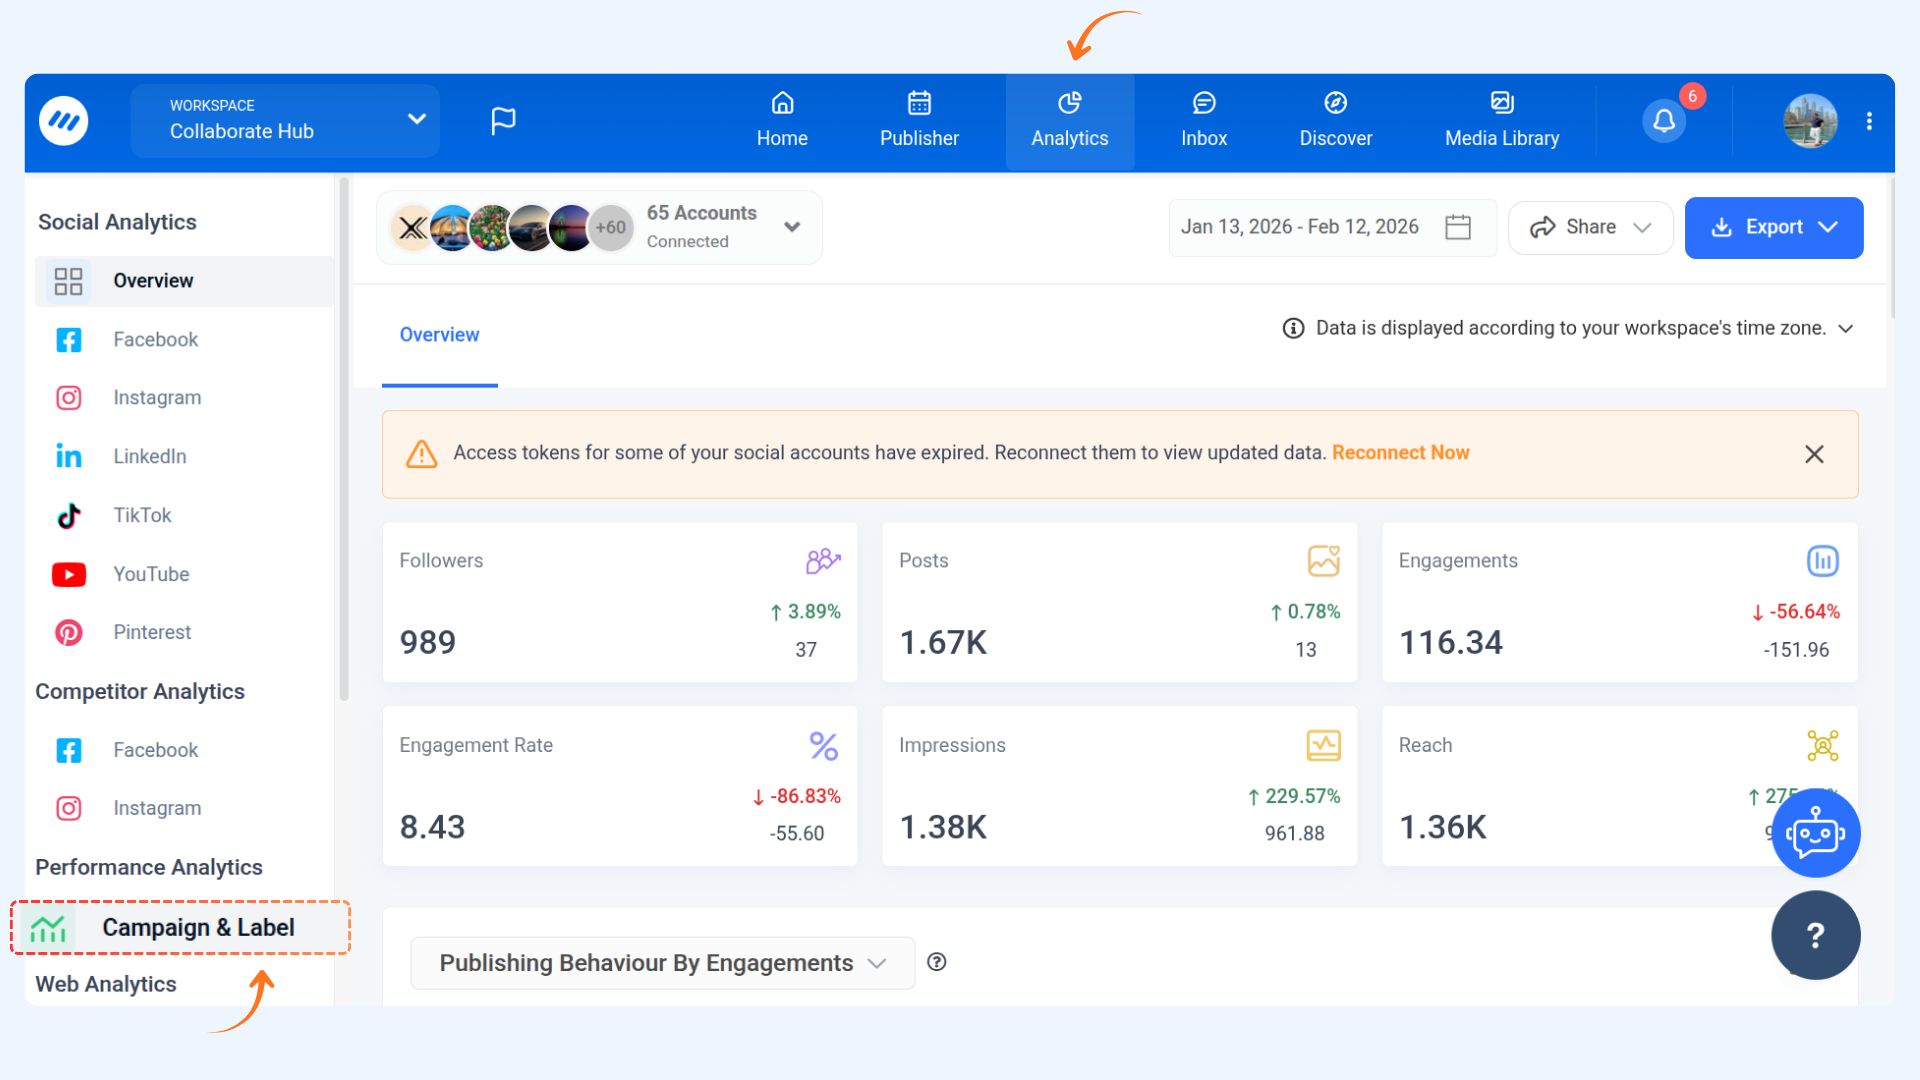This screenshot has width=1920, height=1080.
Task: Click the Reconnect Now link
Action: tap(1400, 453)
